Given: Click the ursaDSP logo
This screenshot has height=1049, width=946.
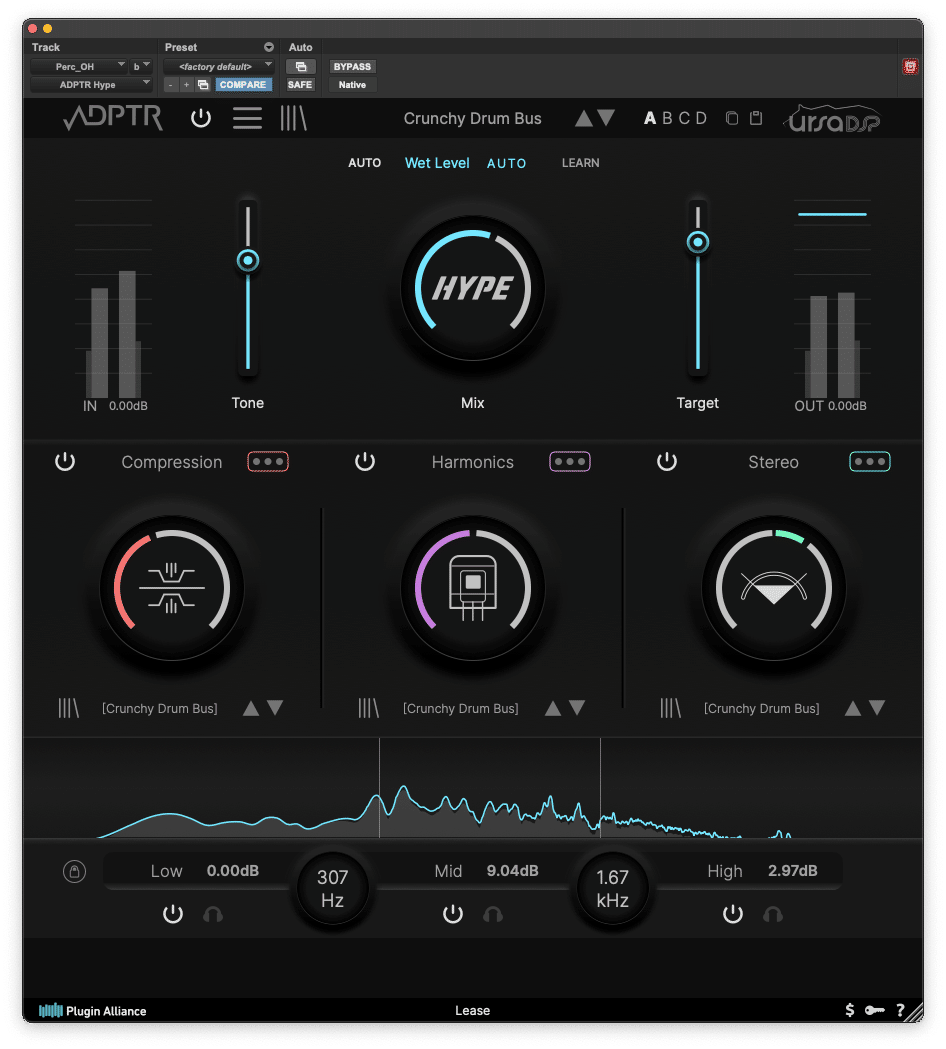Looking at the screenshot, I should 832,118.
